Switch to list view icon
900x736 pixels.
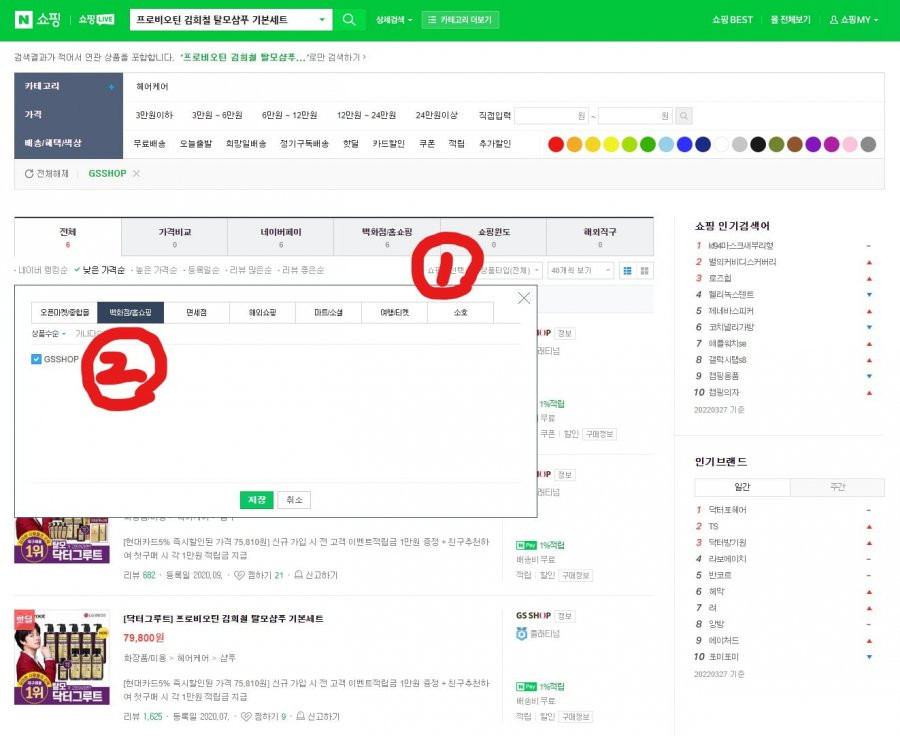[627, 270]
